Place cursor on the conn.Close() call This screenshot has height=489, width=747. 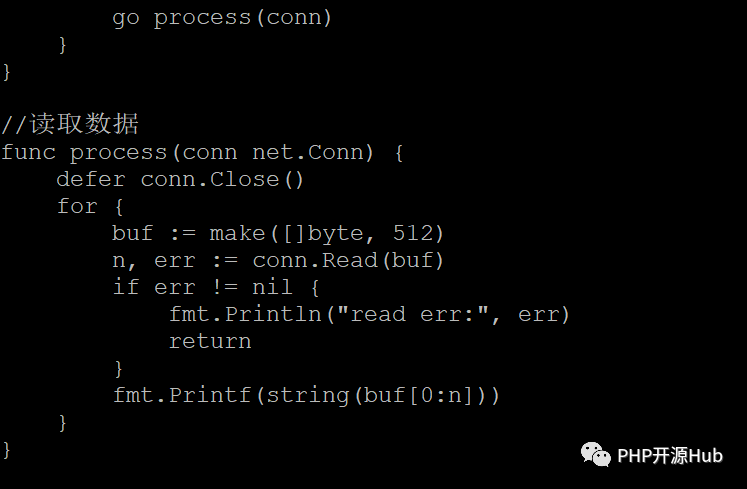point(222,179)
